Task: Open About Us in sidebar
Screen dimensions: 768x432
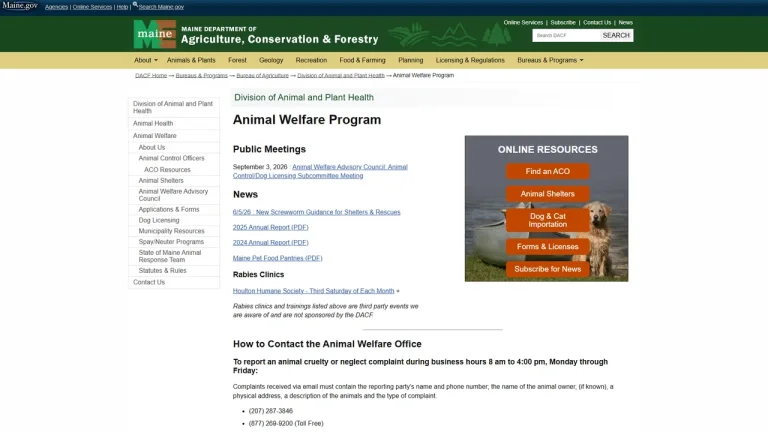Action: click(176, 147)
